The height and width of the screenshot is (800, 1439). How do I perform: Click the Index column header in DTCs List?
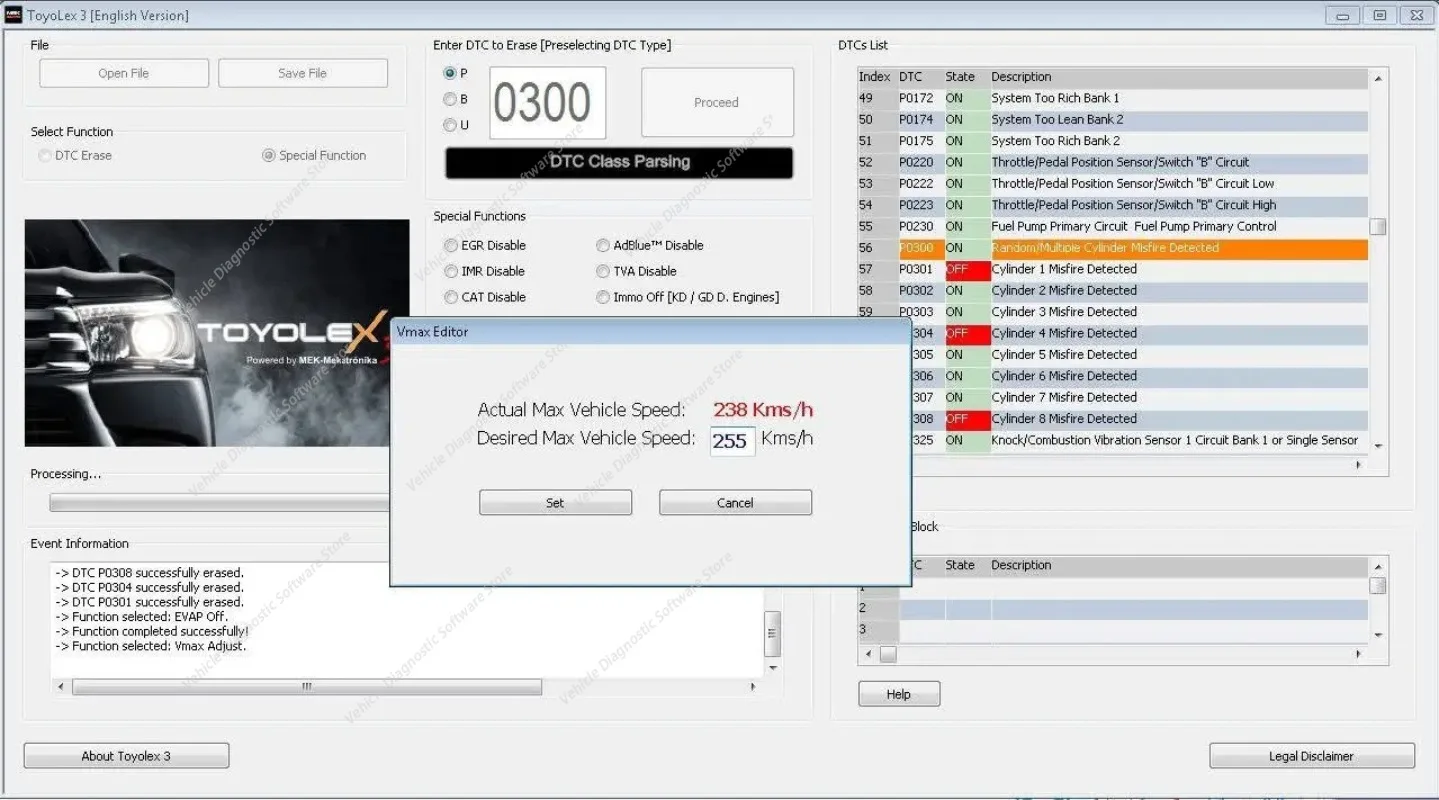coord(876,77)
